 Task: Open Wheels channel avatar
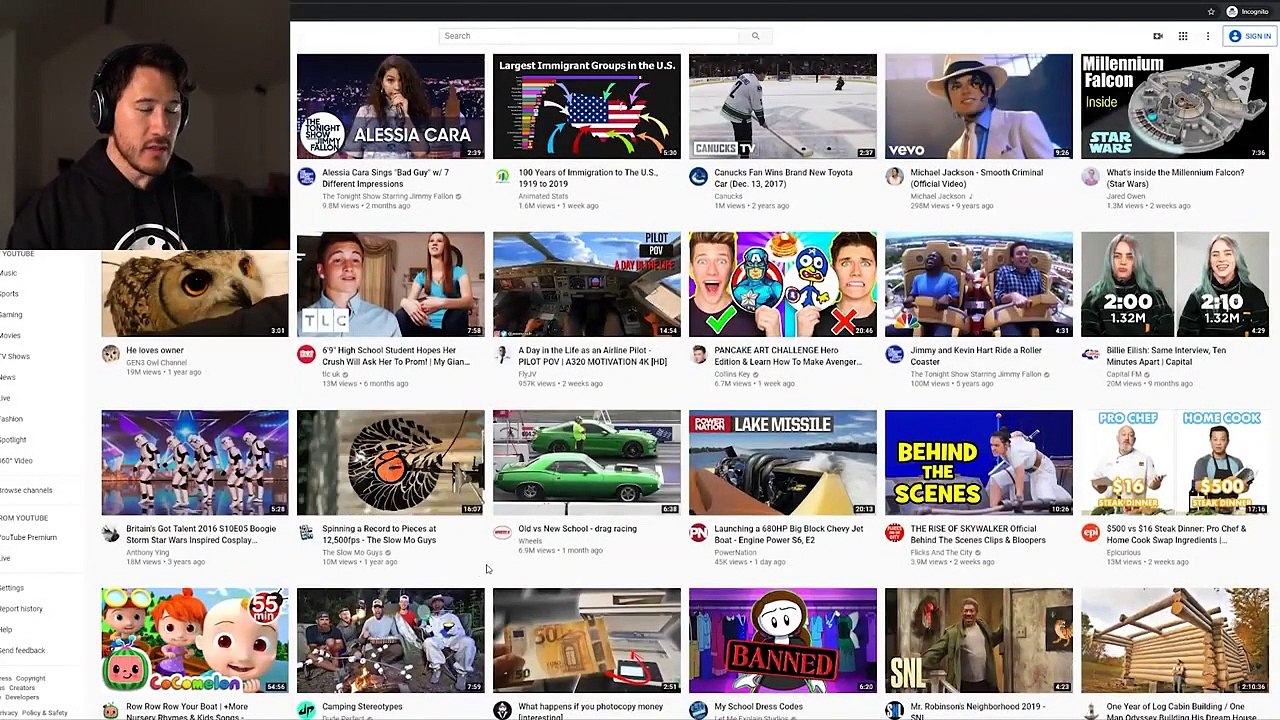tap(502, 533)
